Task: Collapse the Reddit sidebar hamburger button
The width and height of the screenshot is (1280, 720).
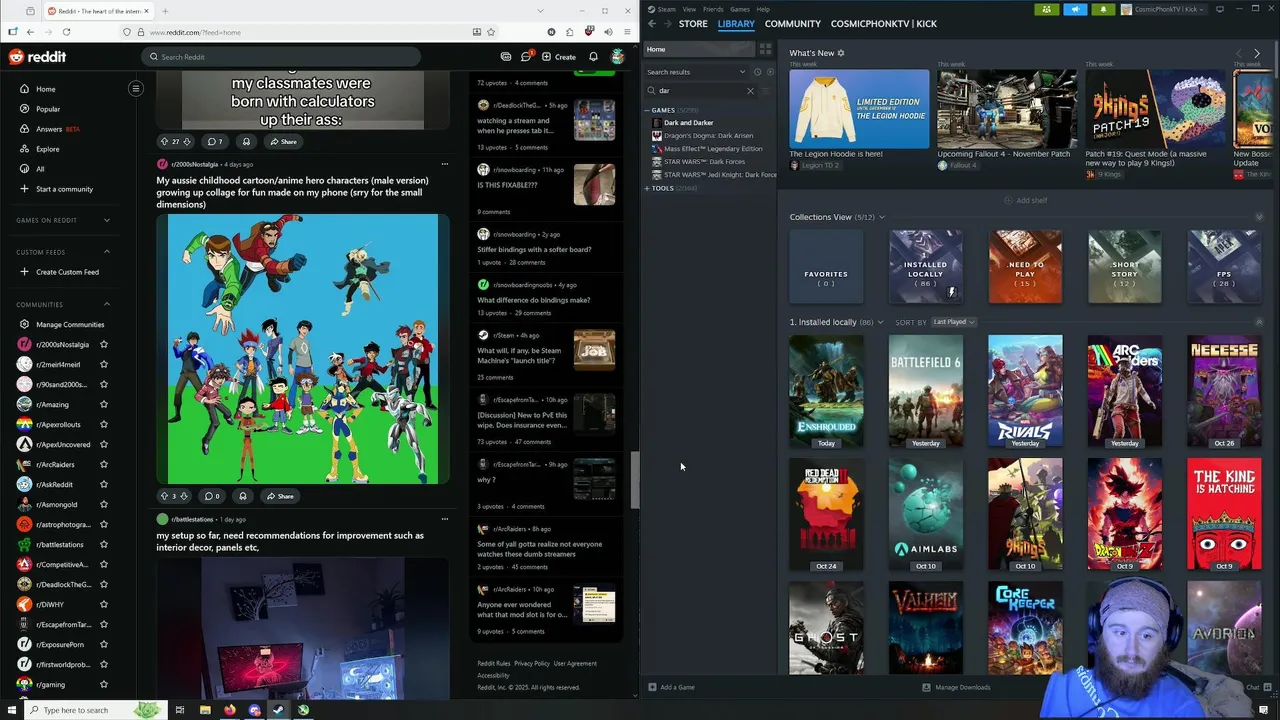Action: [x=136, y=89]
